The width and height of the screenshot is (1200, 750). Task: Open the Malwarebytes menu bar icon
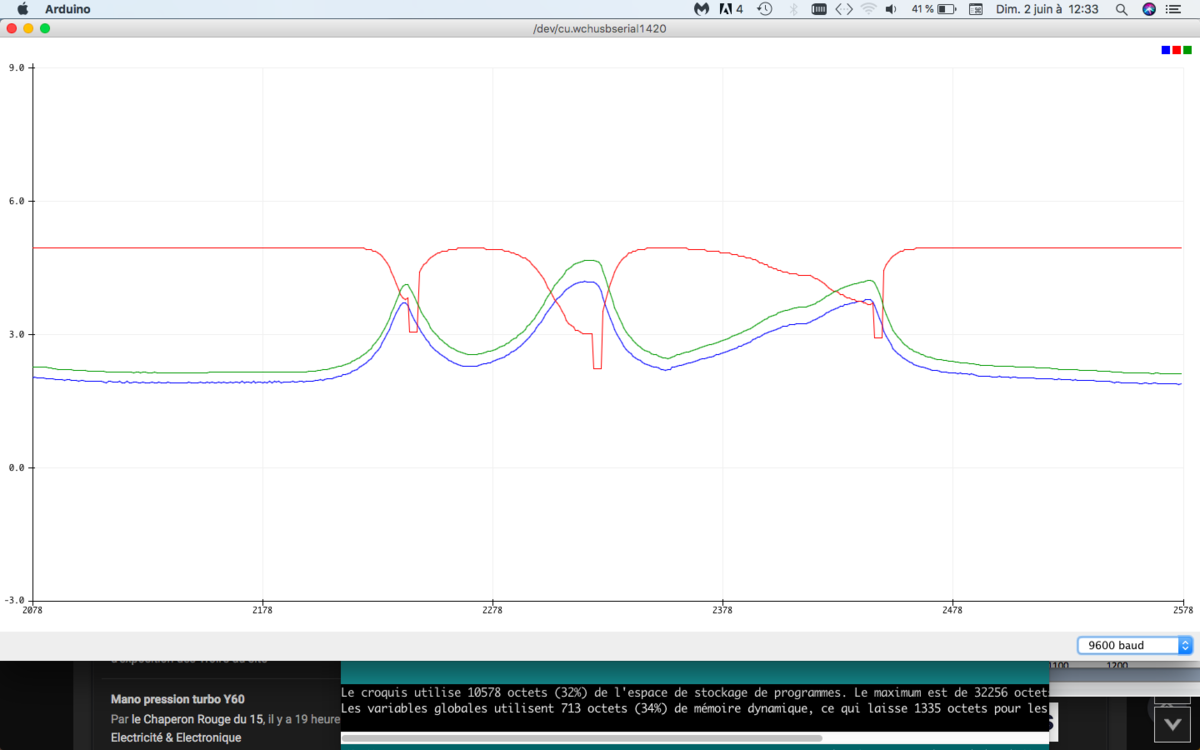tap(702, 9)
